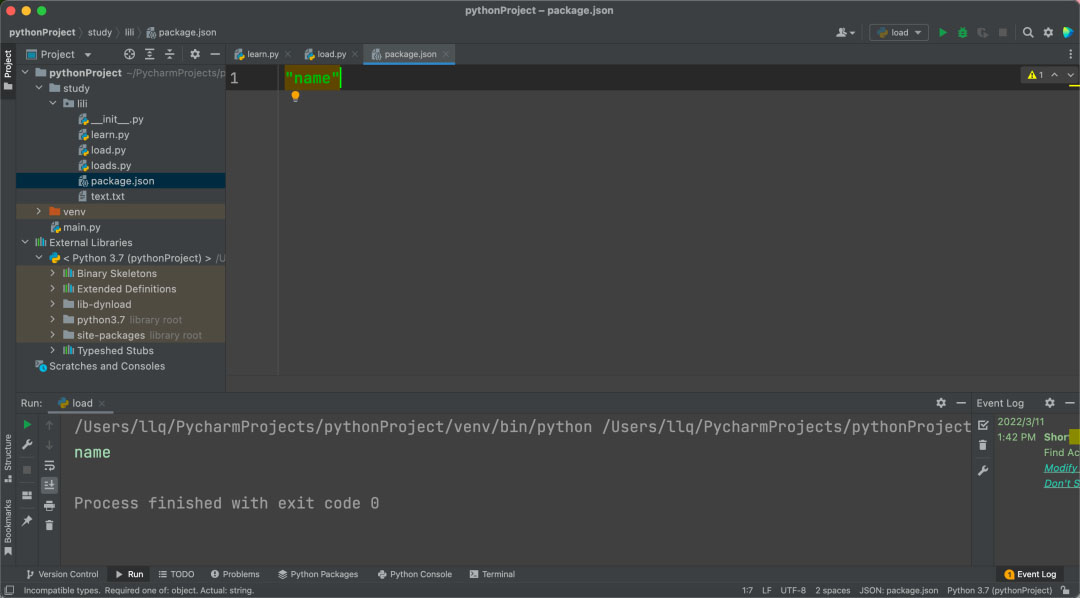This screenshot has height=598, width=1080.
Task: Toggle Bookmarks side tool window
Action: 8,527
